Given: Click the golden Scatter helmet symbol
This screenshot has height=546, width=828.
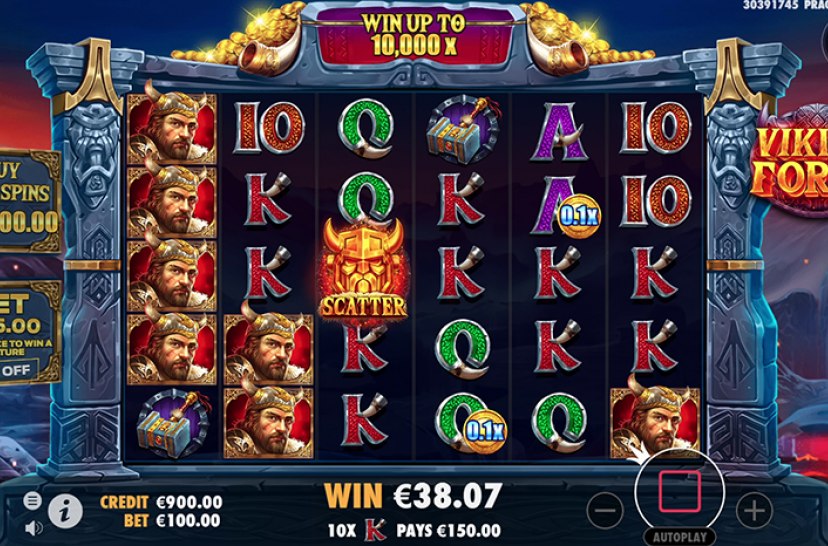Looking at the screenshot, I should tap(363, 268).
